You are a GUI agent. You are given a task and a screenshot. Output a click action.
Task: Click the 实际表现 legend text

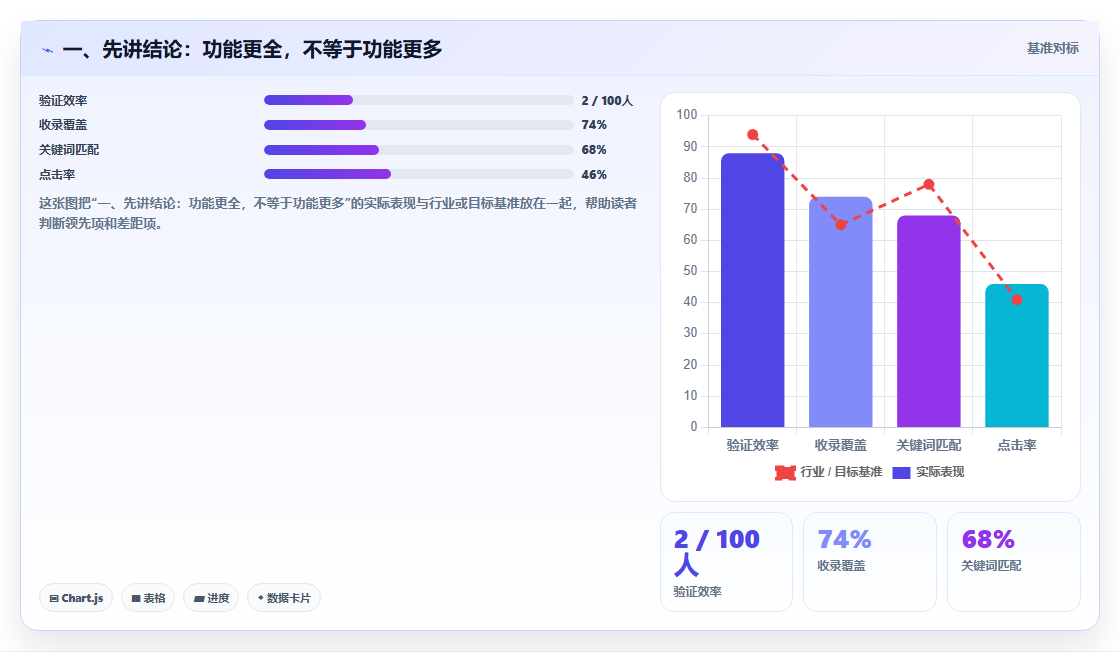(x=940, y=472)
